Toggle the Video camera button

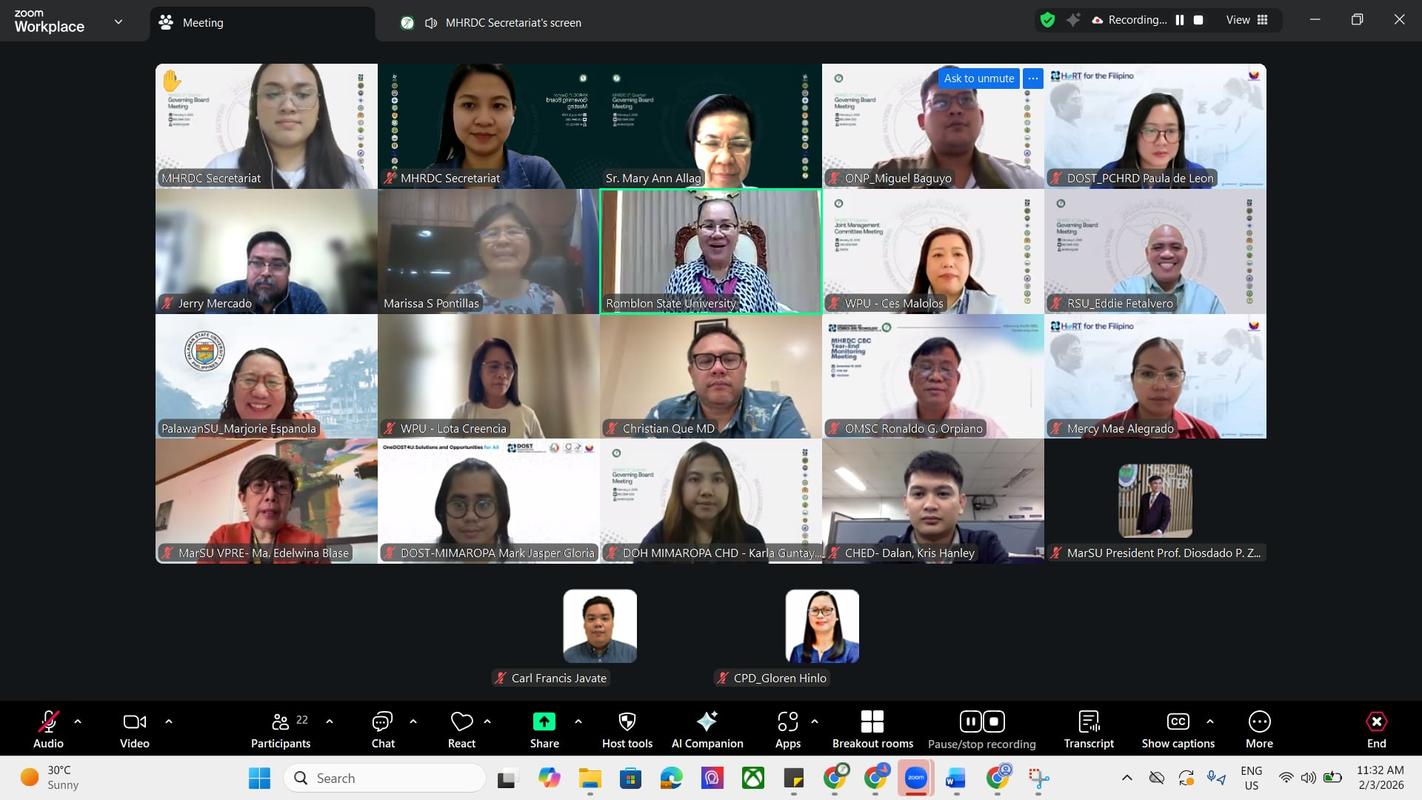click(134, 729)
